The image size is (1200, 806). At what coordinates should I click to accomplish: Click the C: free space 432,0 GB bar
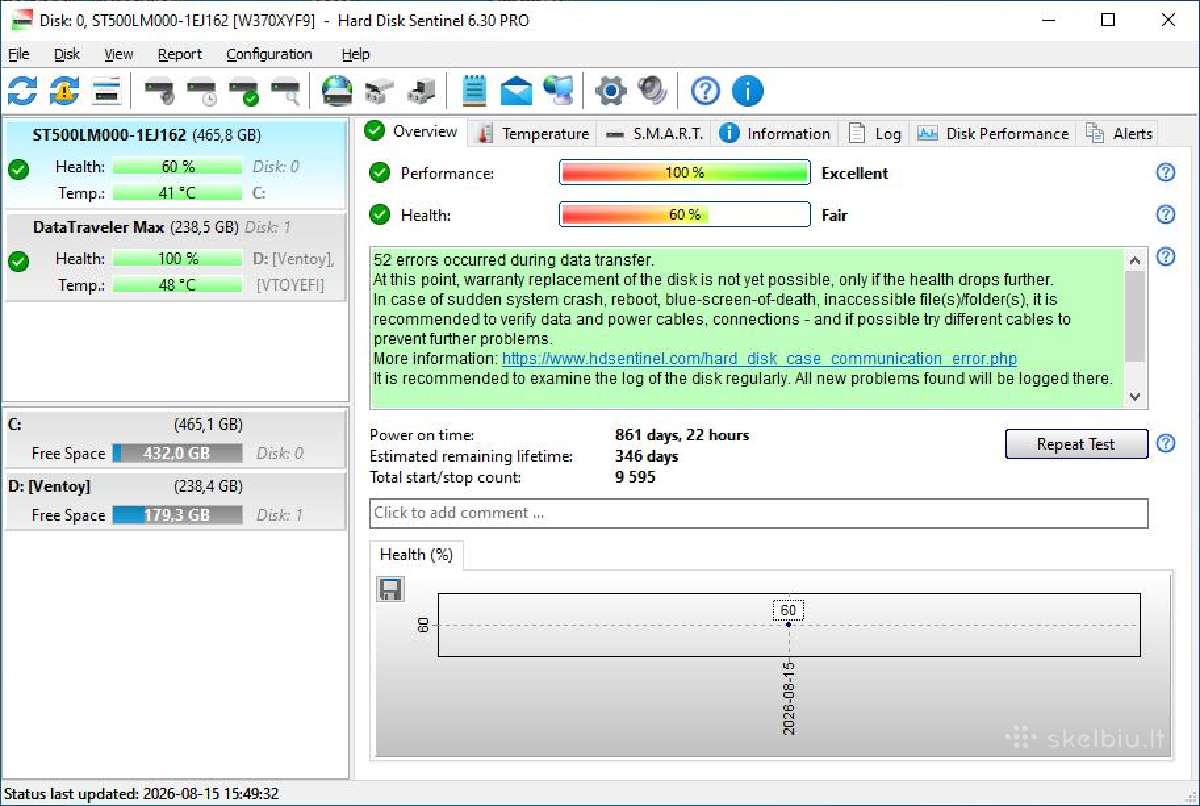click(x=177, y=453)
